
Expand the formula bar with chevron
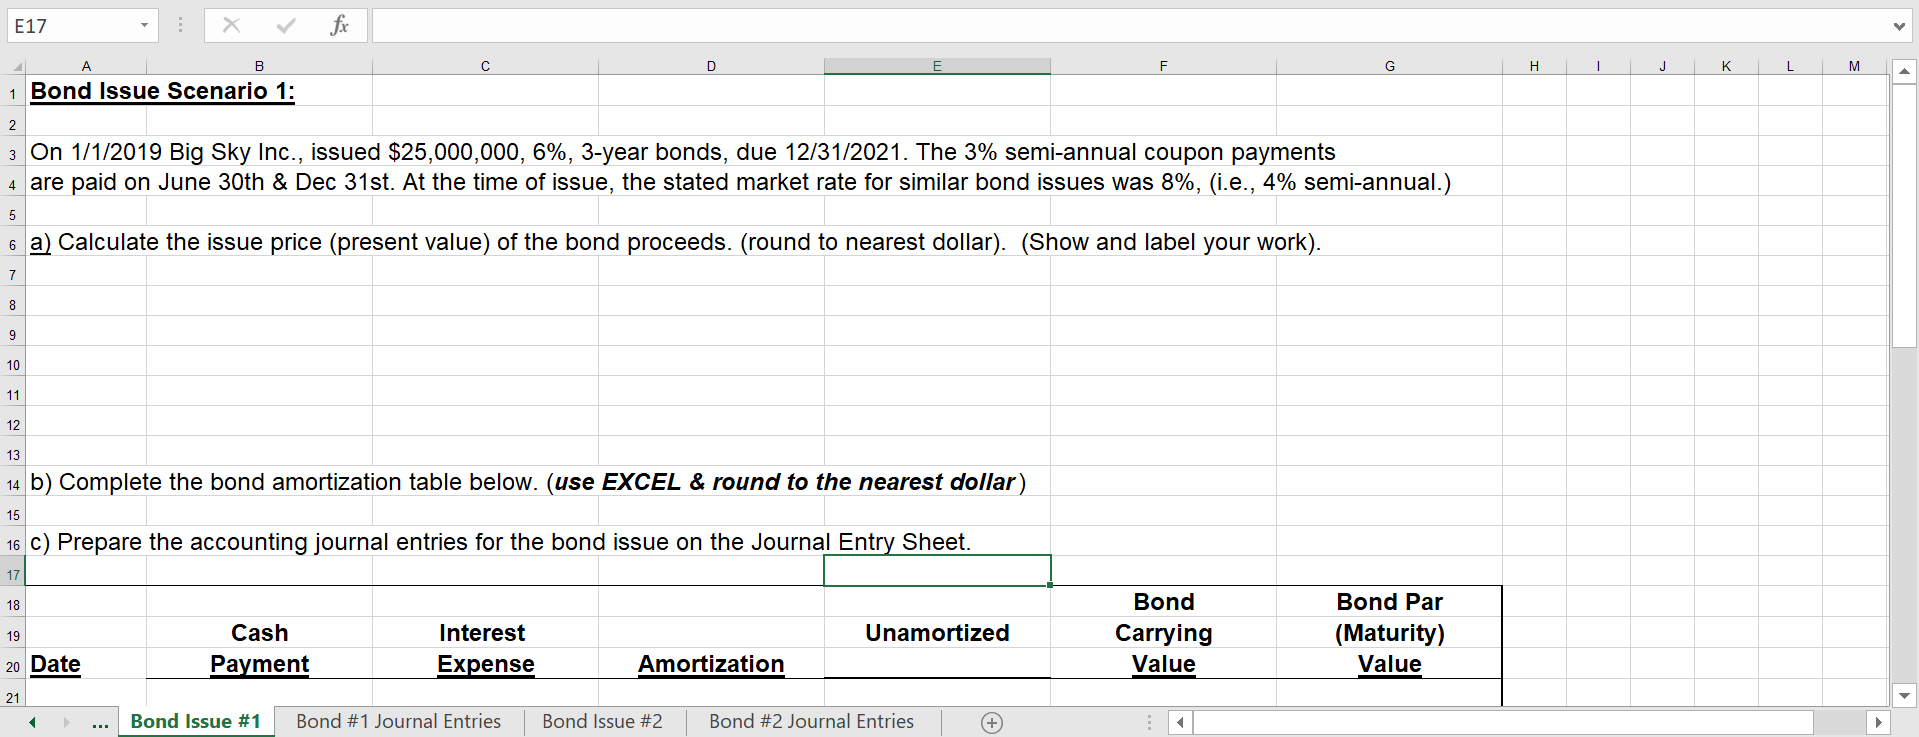pos(1898,26)
